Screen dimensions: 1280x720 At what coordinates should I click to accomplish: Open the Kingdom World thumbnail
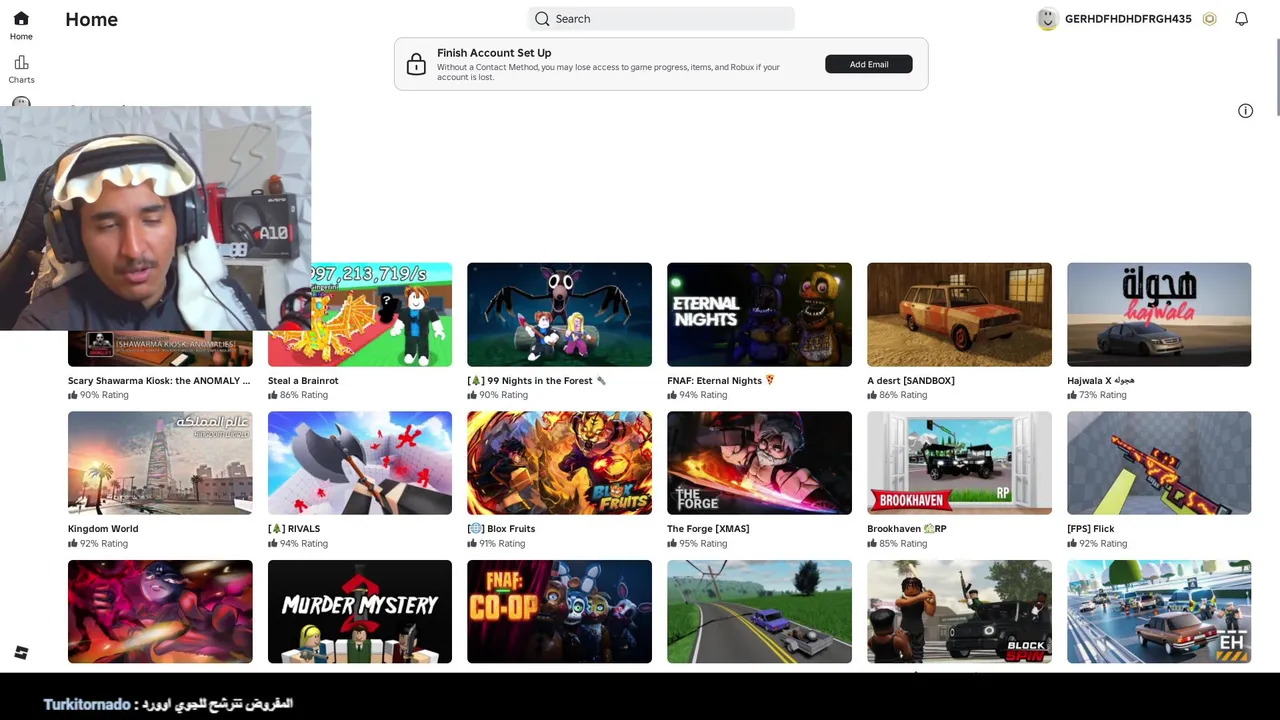tap(160, 463)
